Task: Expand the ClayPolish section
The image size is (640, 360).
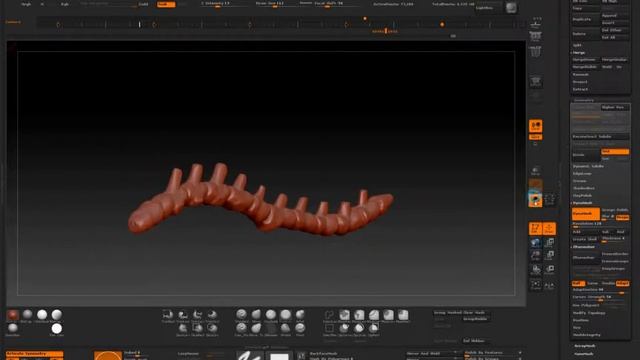Action: coord(582,196)
